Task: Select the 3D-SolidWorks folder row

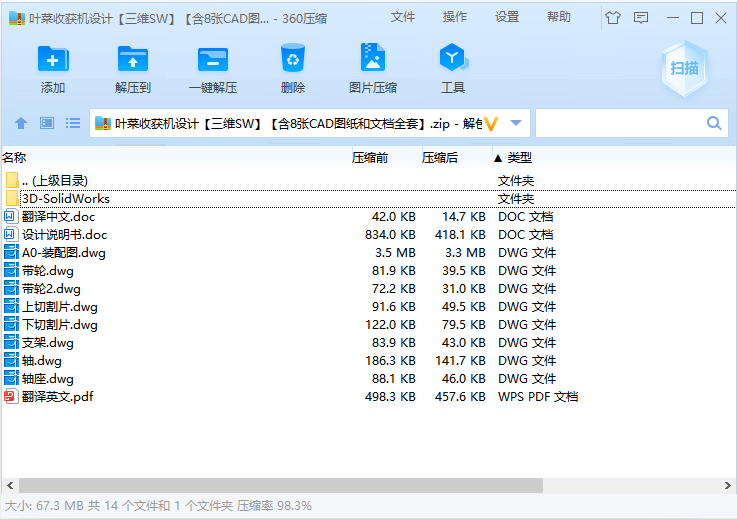Action: pos(369,198)
